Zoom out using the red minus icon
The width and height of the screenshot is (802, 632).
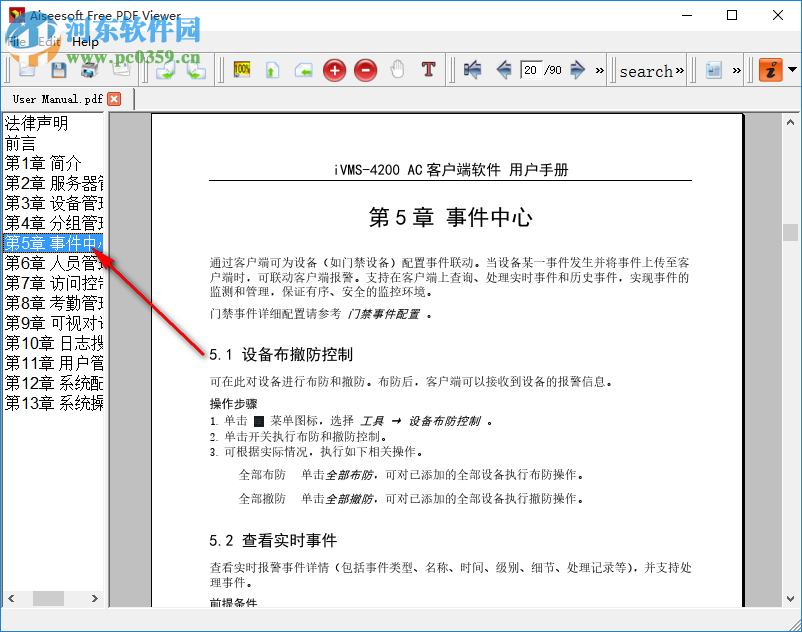(x=364, y=70)
